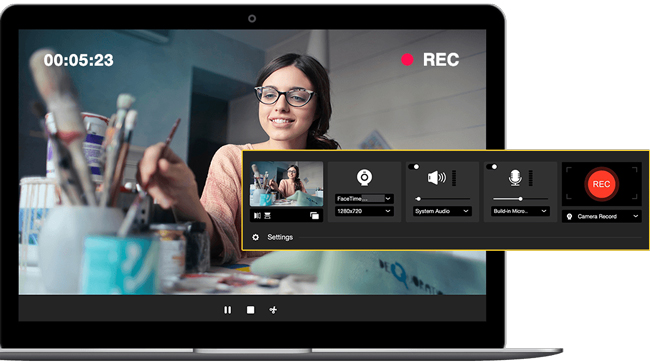650x364 pixels.
Task: Click the webcam icon
Action: pos(364,177)
